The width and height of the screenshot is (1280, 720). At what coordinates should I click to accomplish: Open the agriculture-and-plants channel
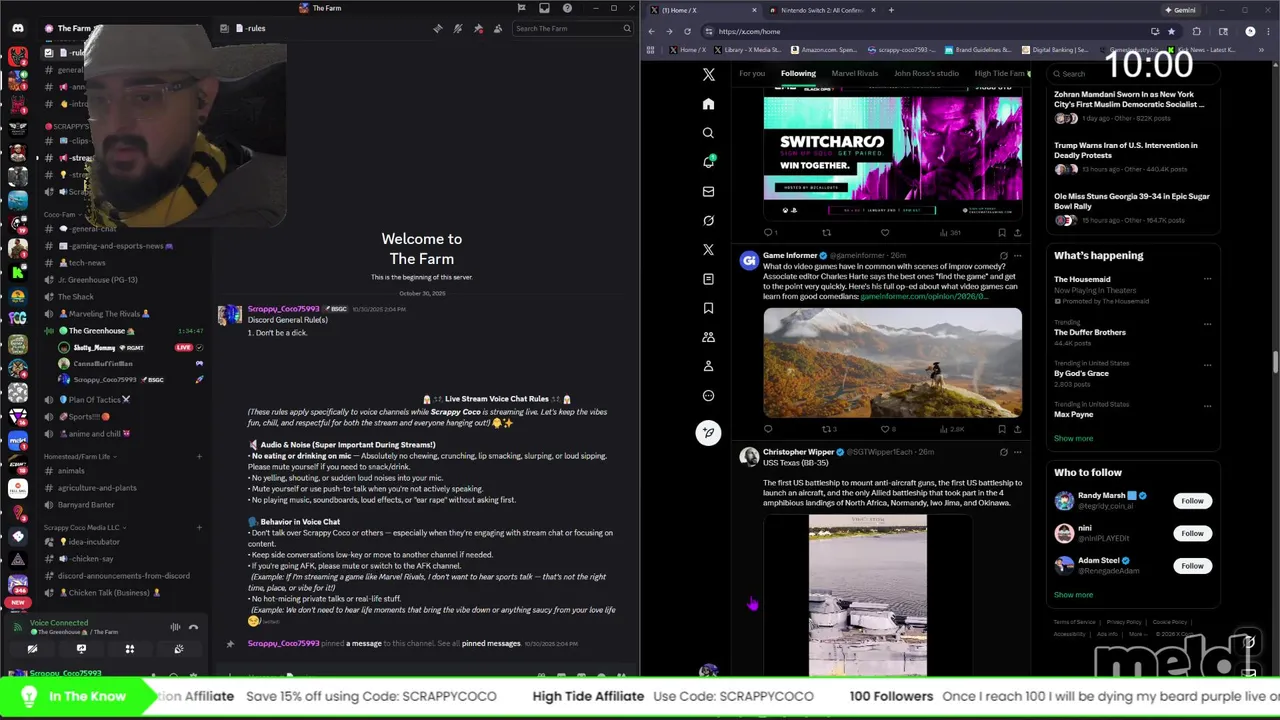click(x=97, y=488)
